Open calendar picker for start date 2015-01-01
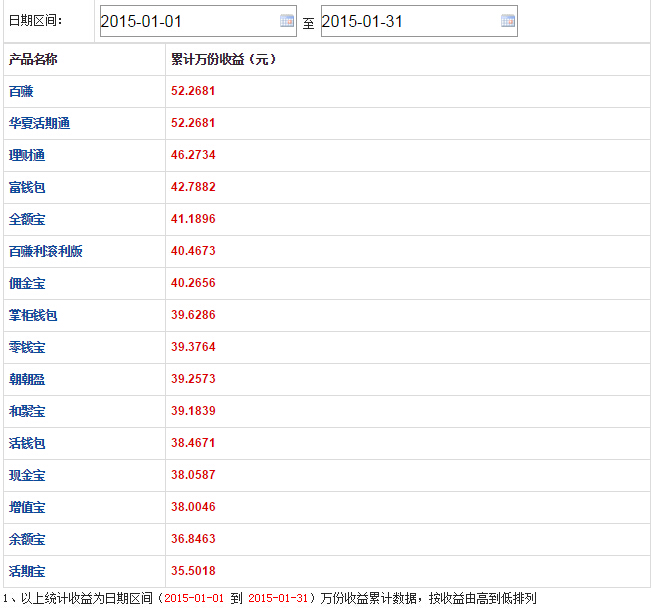This screenshot has width=652, height=610. click(287, 21)
